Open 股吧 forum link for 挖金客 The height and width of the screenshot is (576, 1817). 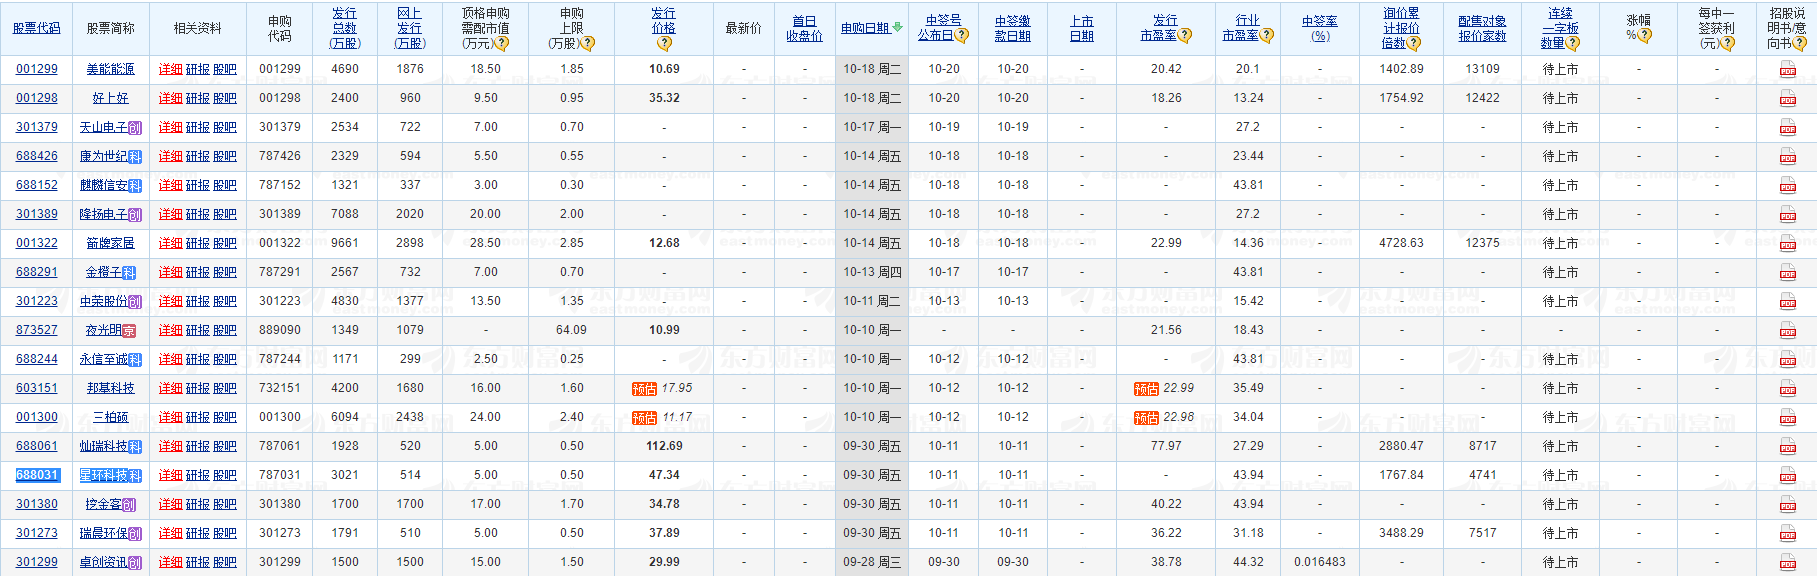[225, 505]
